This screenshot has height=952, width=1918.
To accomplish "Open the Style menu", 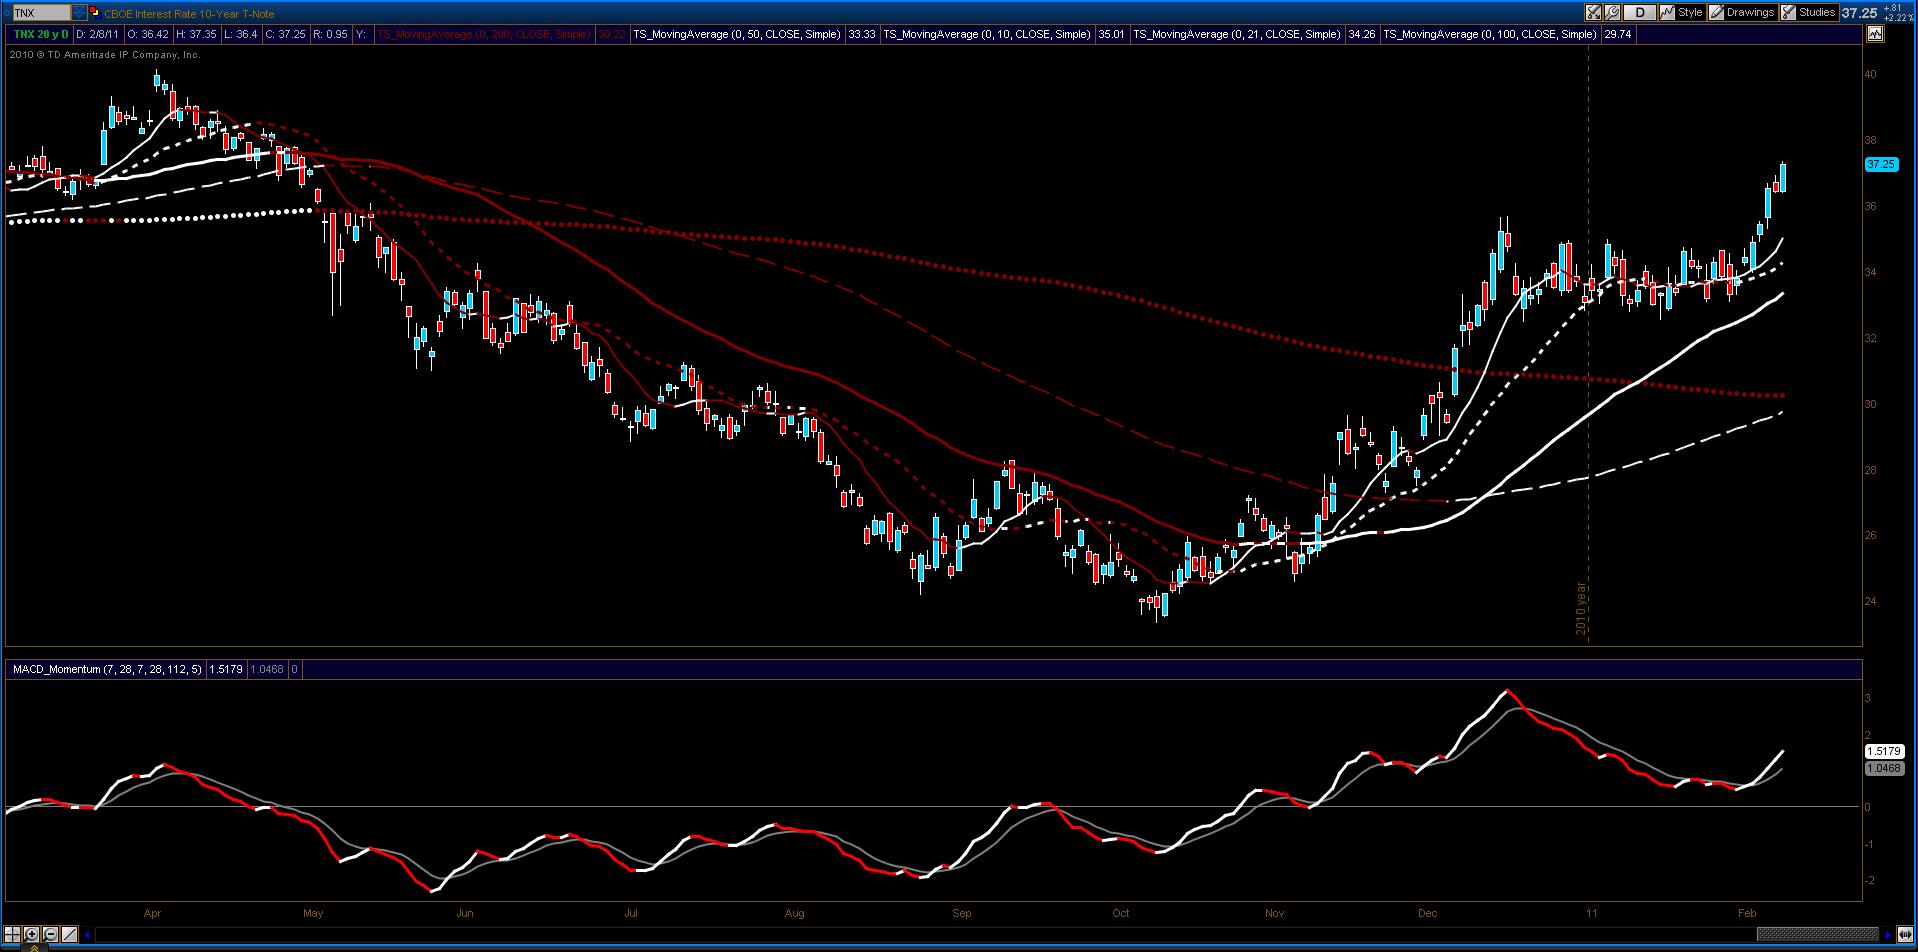I will point(1682,13).
